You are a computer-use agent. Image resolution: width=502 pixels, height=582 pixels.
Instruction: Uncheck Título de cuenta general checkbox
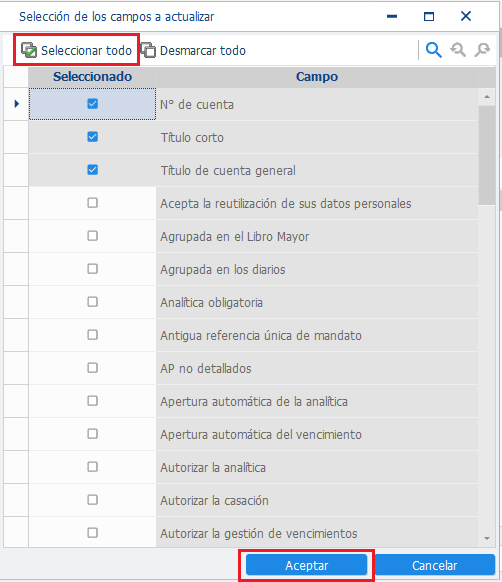(92, 170)
